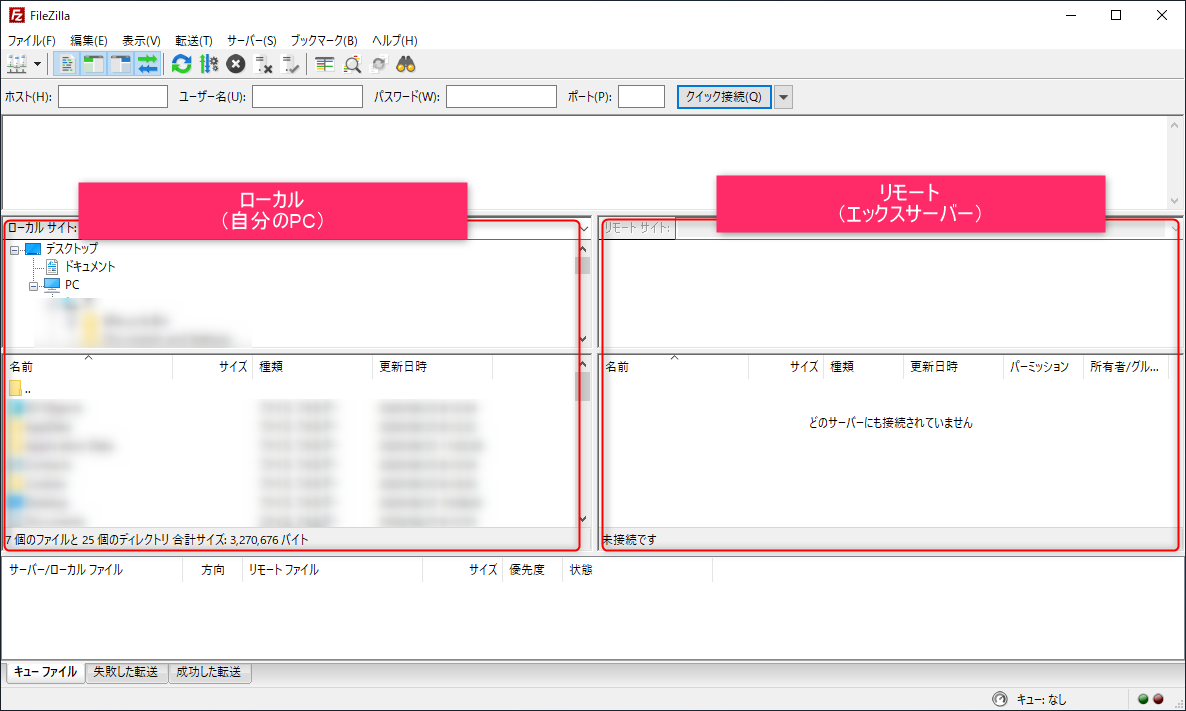The height and width of the screenshot is (711, 1186).
Task: Open the 表示(V) menu
Action: pos(141,40)
